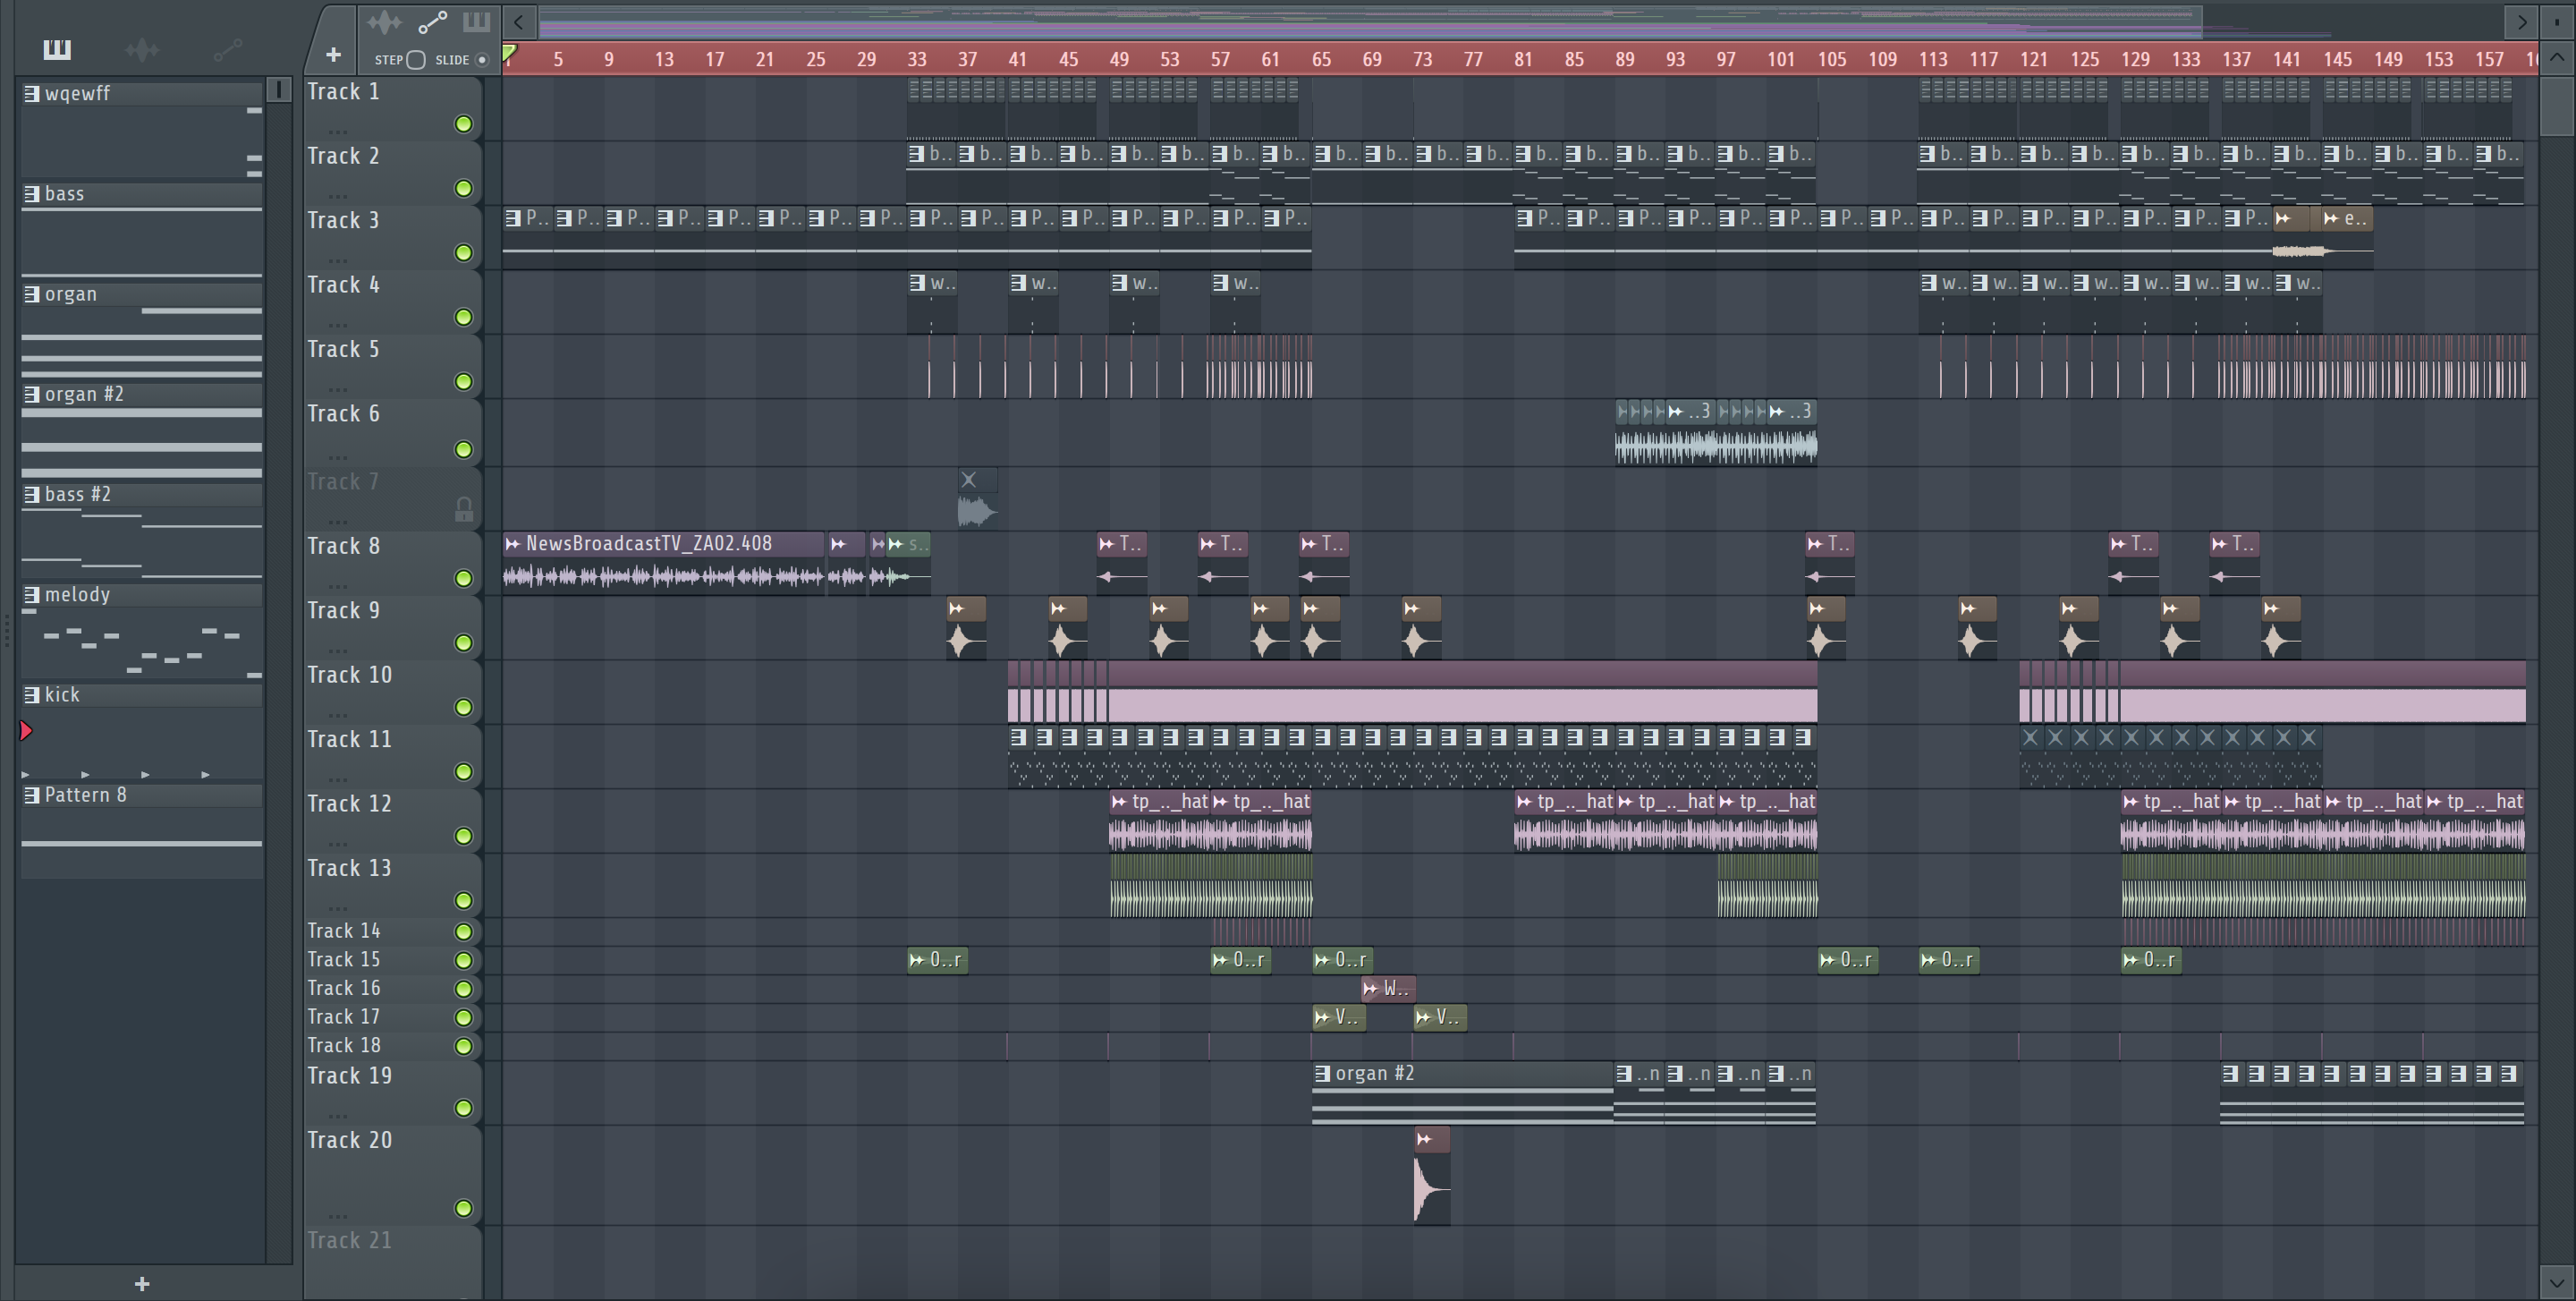This screenshot has width=2576, height=1301.
Task: Jump to bar 33 on the timeline
Action: coord(916,60)
